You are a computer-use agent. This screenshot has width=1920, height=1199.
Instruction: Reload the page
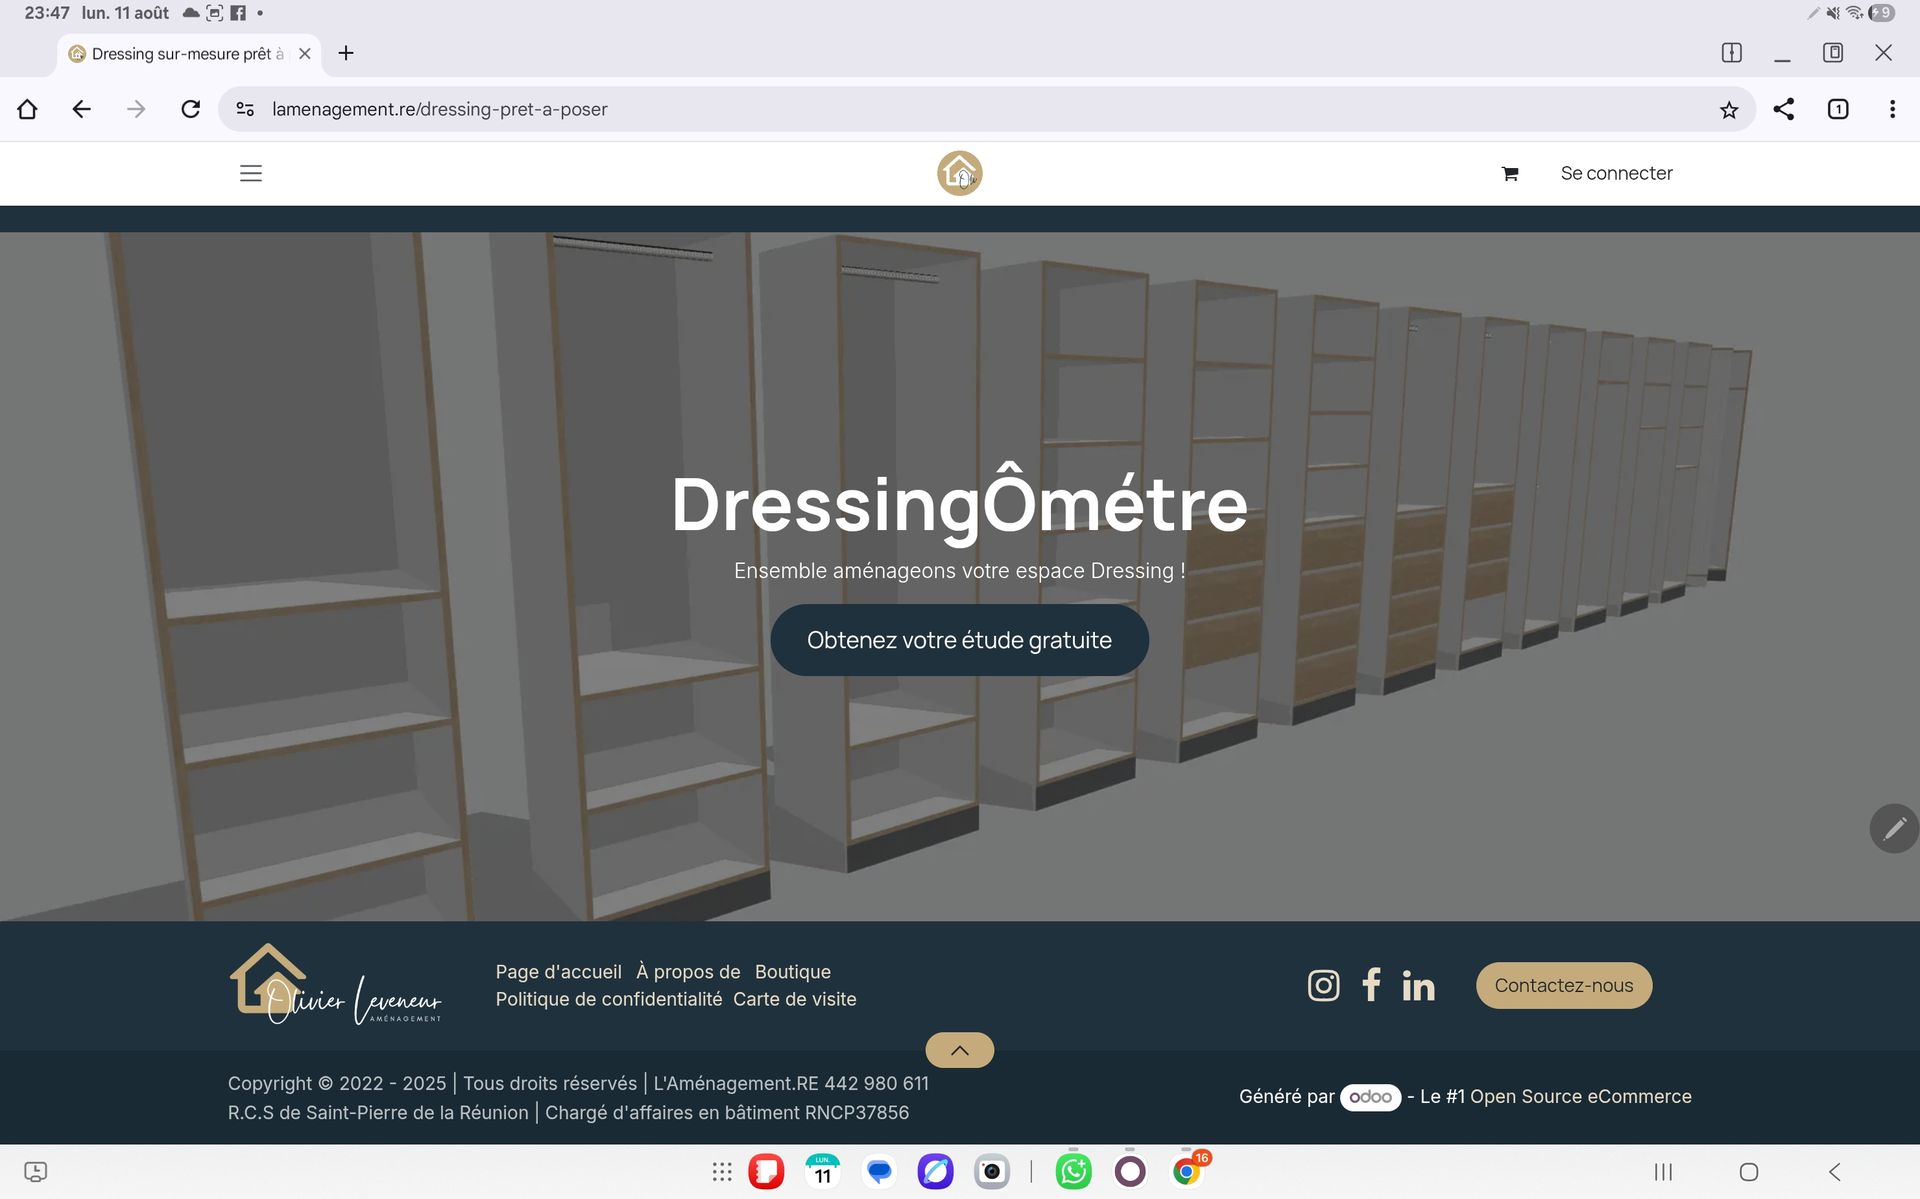[190, 109]
